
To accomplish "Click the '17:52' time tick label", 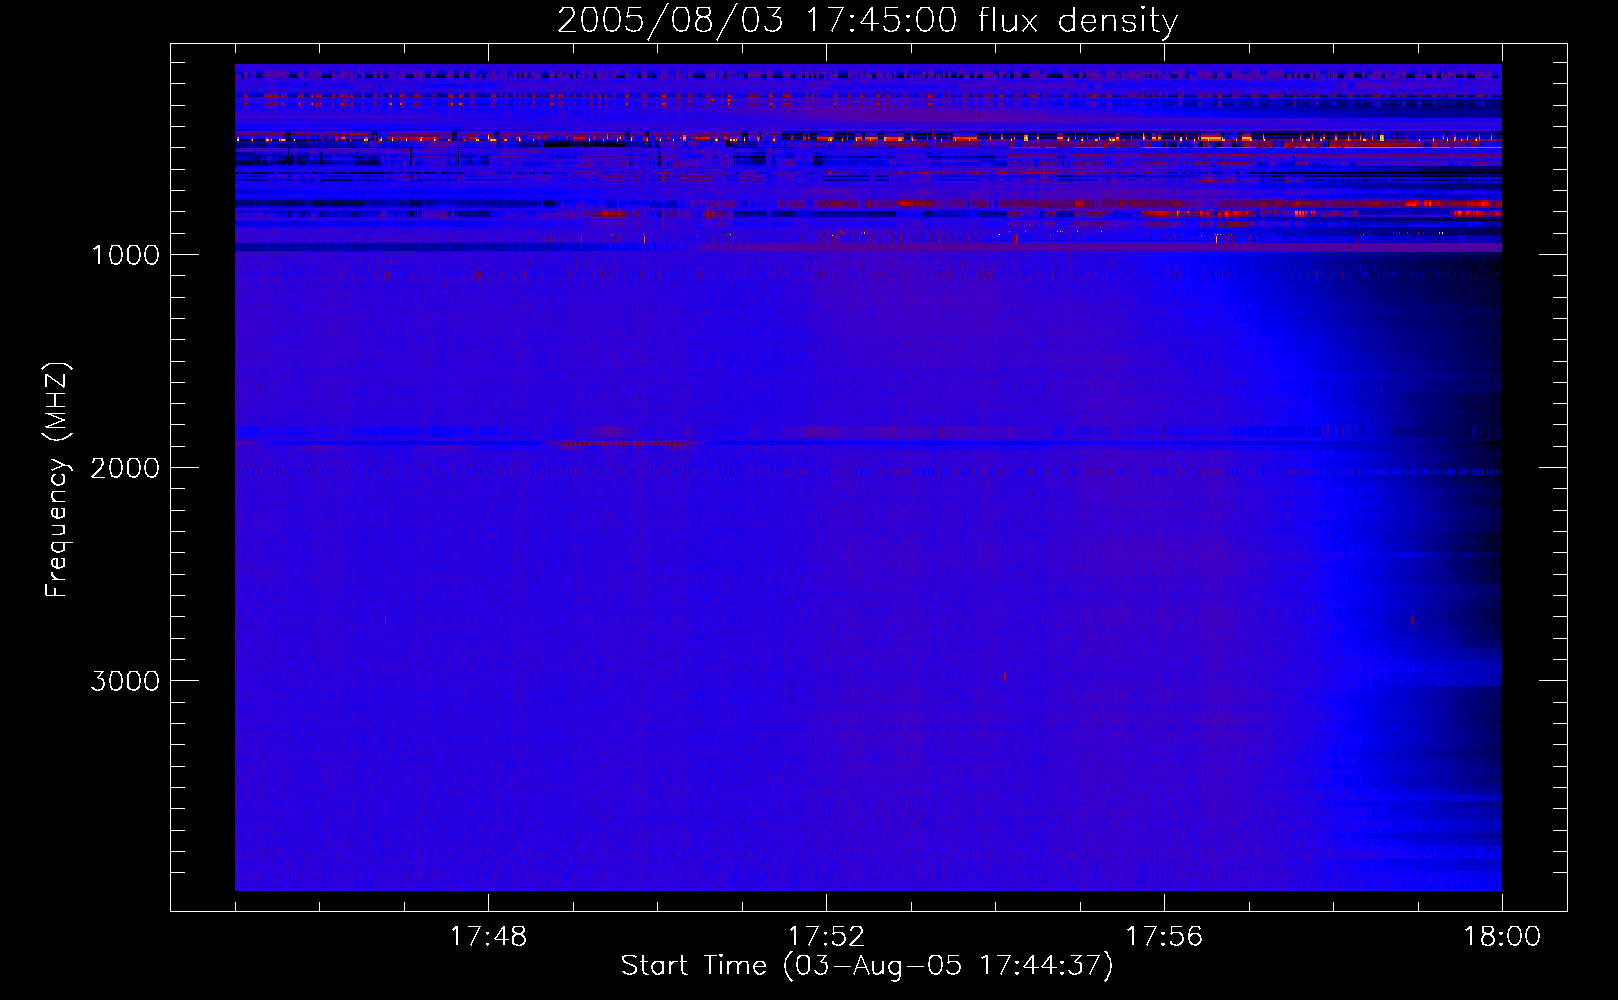I will pyautogui.click(x=826, y=937).
